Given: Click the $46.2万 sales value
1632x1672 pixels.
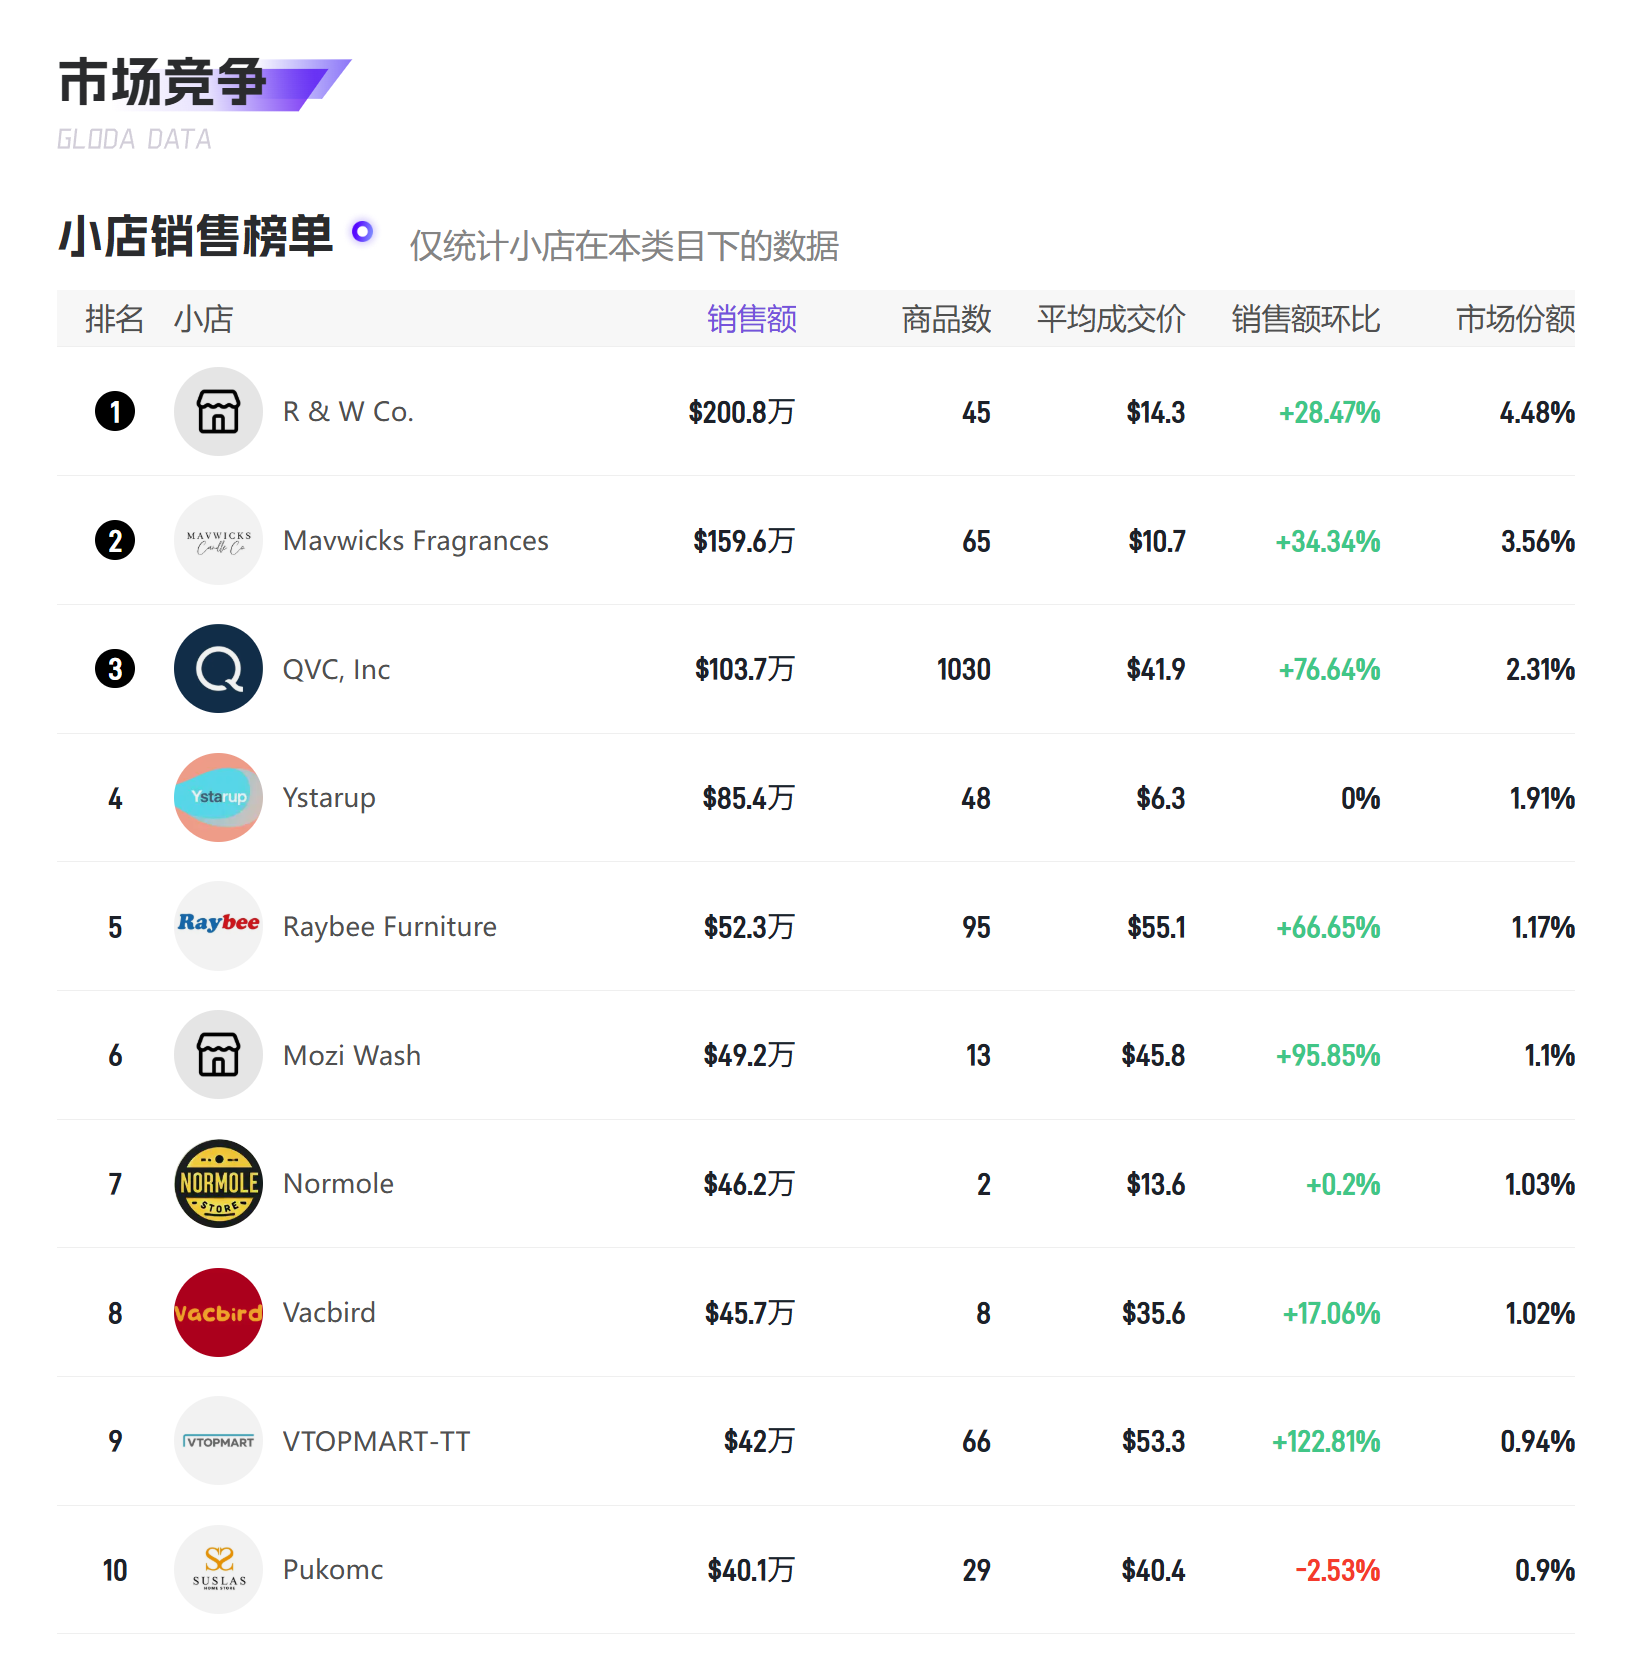Looking at the screenshot, I should click(749, 1184).
